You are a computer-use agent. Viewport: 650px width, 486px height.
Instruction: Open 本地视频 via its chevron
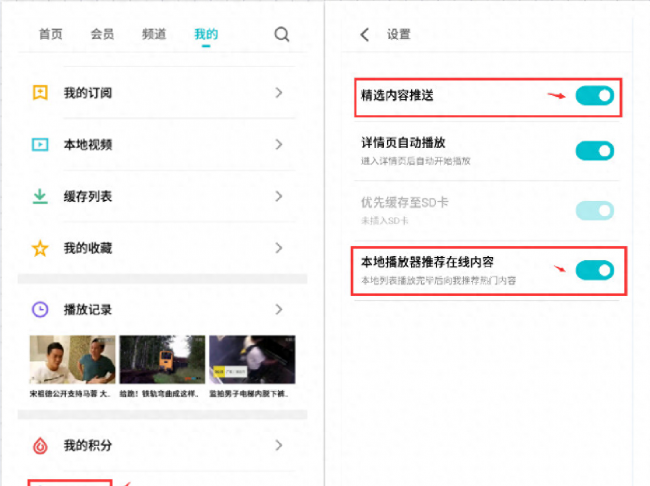point(279,144)
